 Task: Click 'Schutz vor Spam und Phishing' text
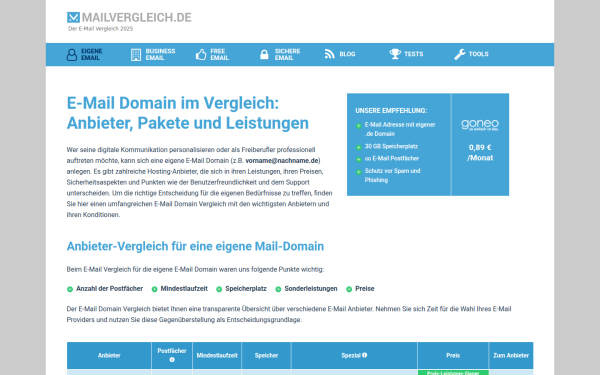tap(392, 176)
